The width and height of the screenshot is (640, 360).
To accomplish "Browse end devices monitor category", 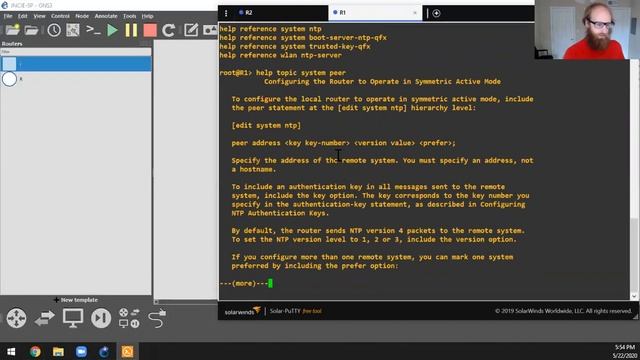I will [x=73, y=318].
